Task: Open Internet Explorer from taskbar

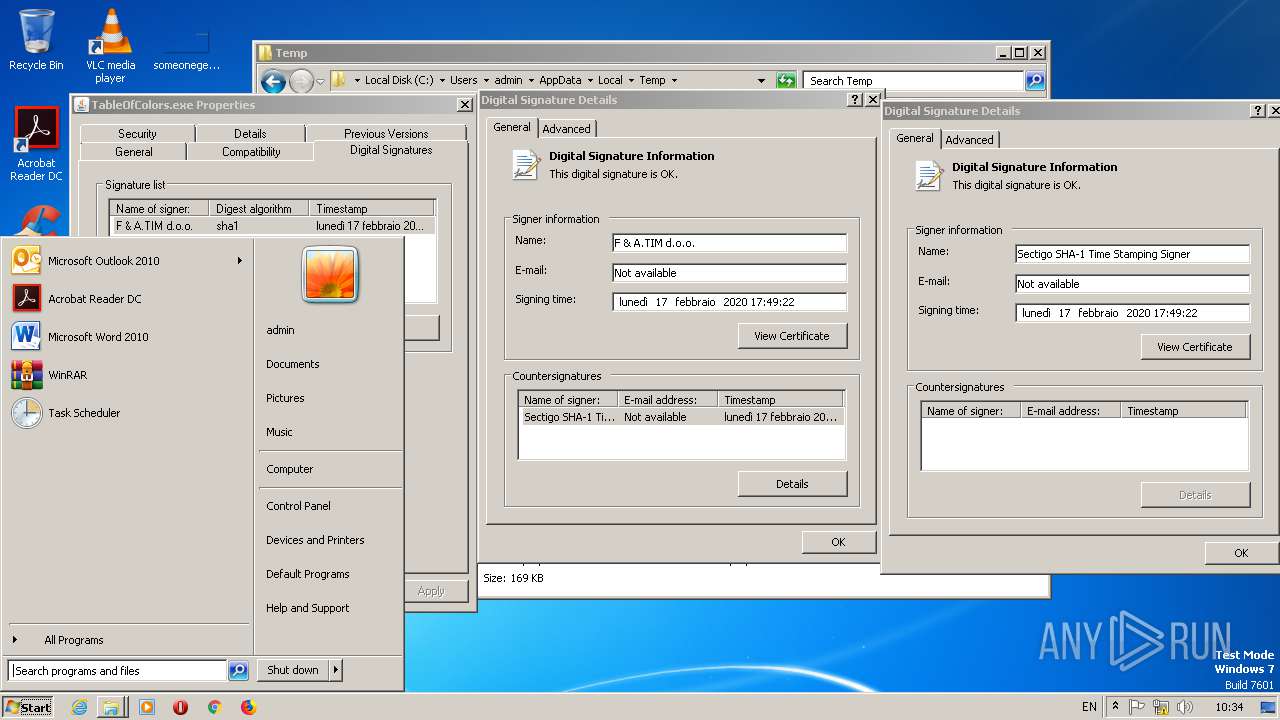Action: tap(80, 707)
